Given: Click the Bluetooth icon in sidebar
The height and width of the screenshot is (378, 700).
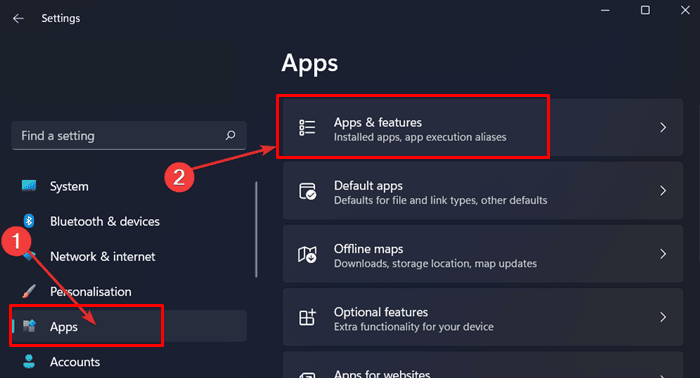Looking at the screenshot, I should point(29,220).
